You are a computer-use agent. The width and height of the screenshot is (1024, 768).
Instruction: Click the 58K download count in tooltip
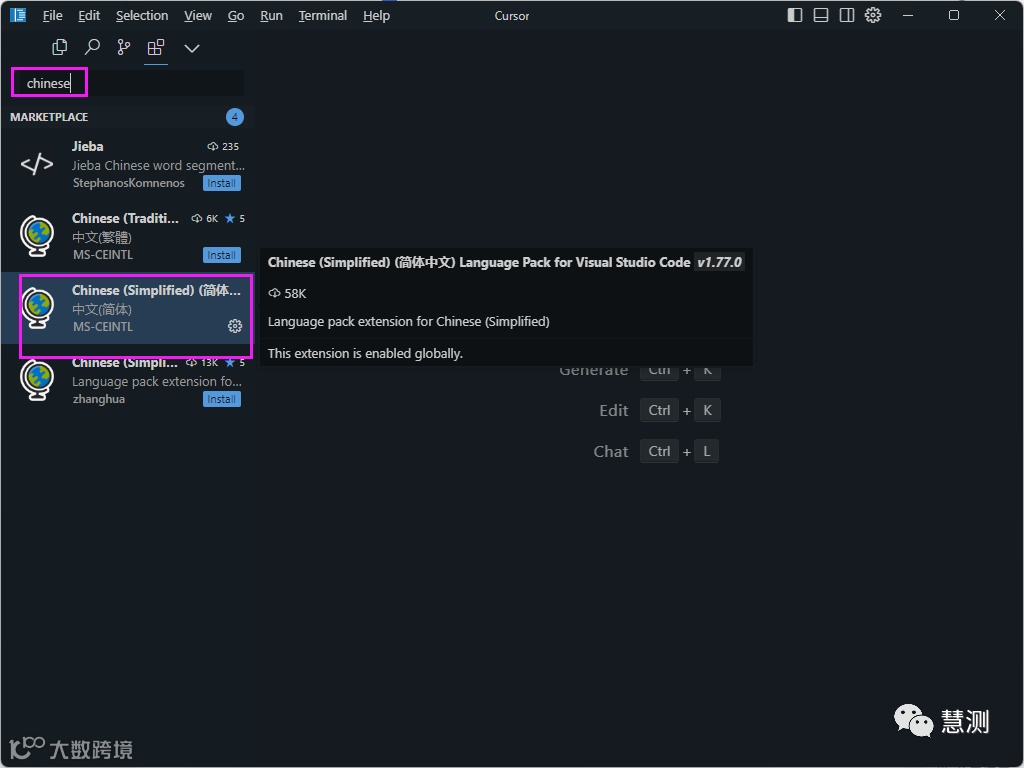[287, 293]
